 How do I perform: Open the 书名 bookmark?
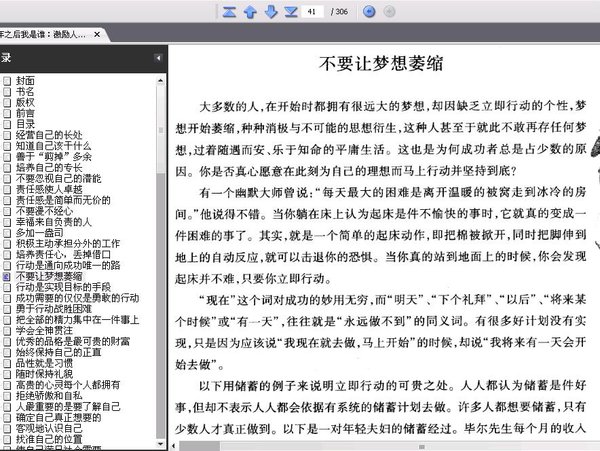(25, 91)
